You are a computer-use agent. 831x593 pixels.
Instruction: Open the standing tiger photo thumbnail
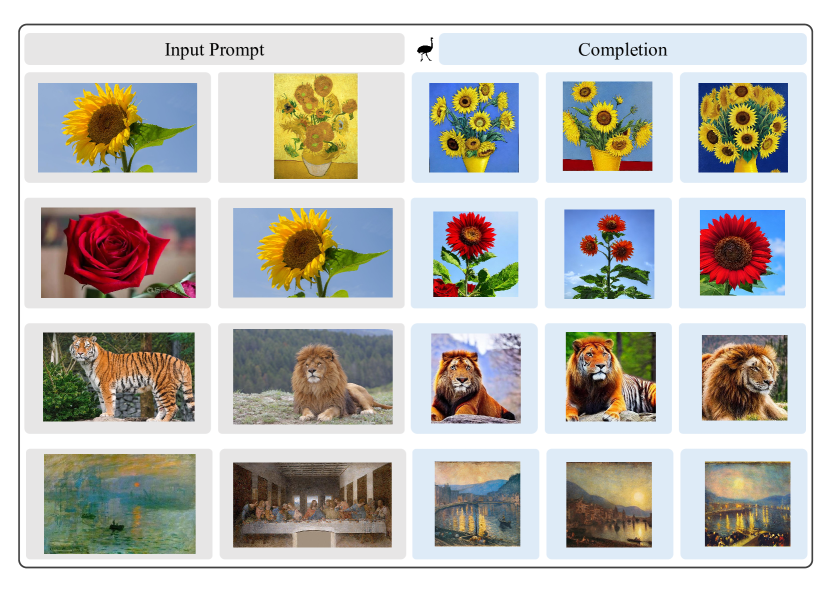(x=119, y=377)
